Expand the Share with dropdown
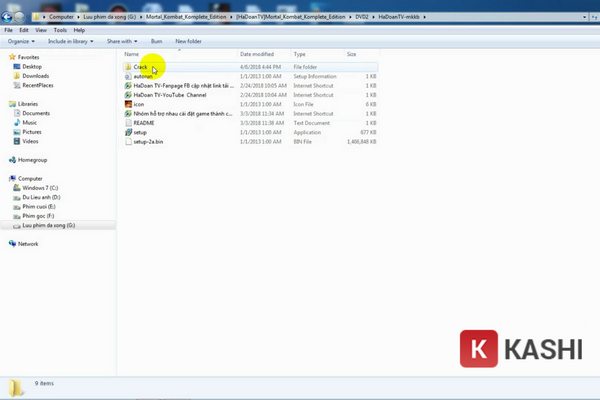 click(x=122, y=41)
